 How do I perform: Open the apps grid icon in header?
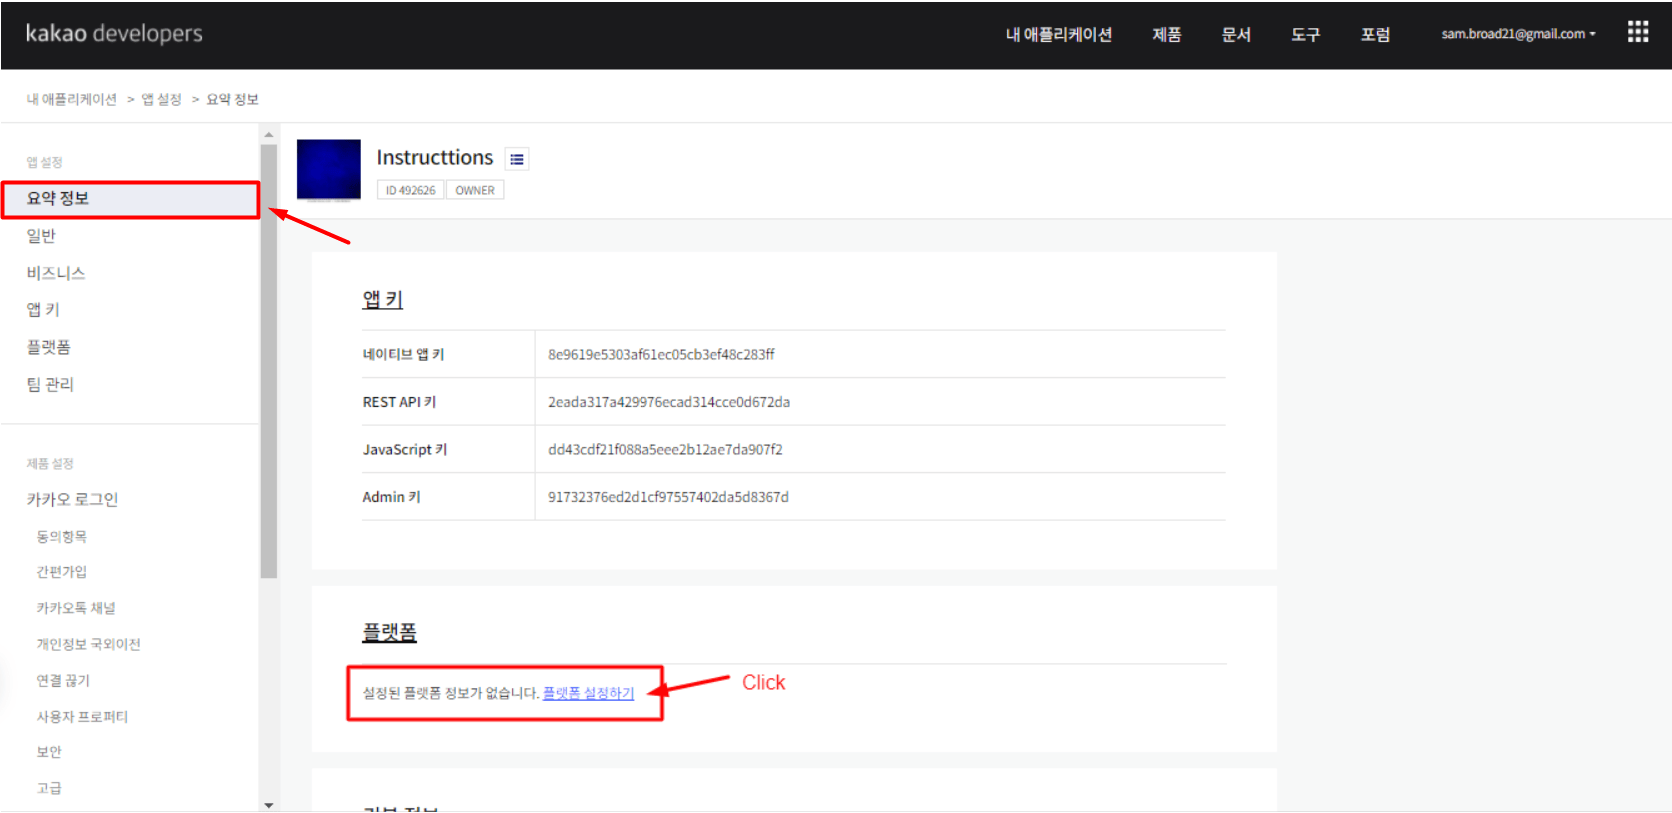click(x=1637, y=32)
